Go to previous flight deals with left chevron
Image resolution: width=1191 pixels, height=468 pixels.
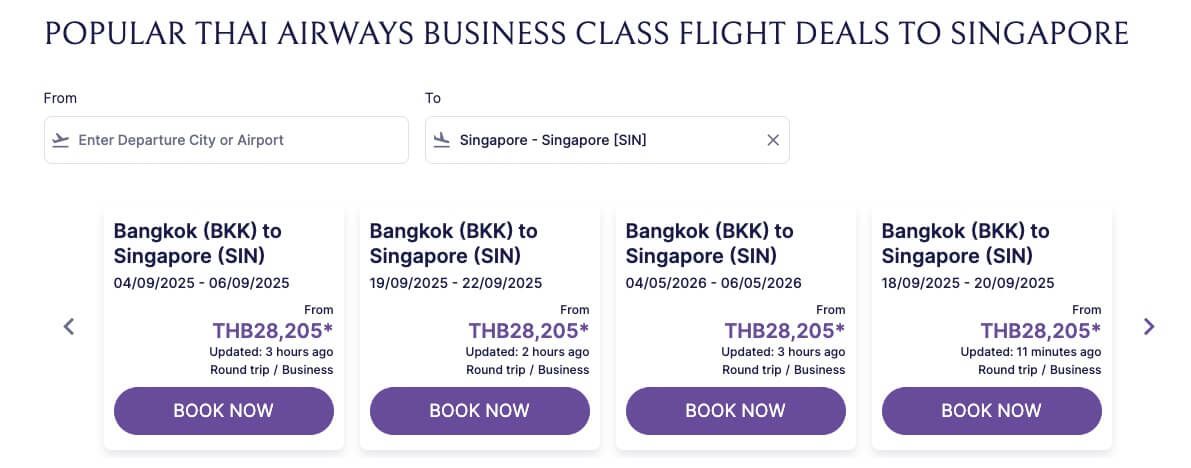point(69,326)
